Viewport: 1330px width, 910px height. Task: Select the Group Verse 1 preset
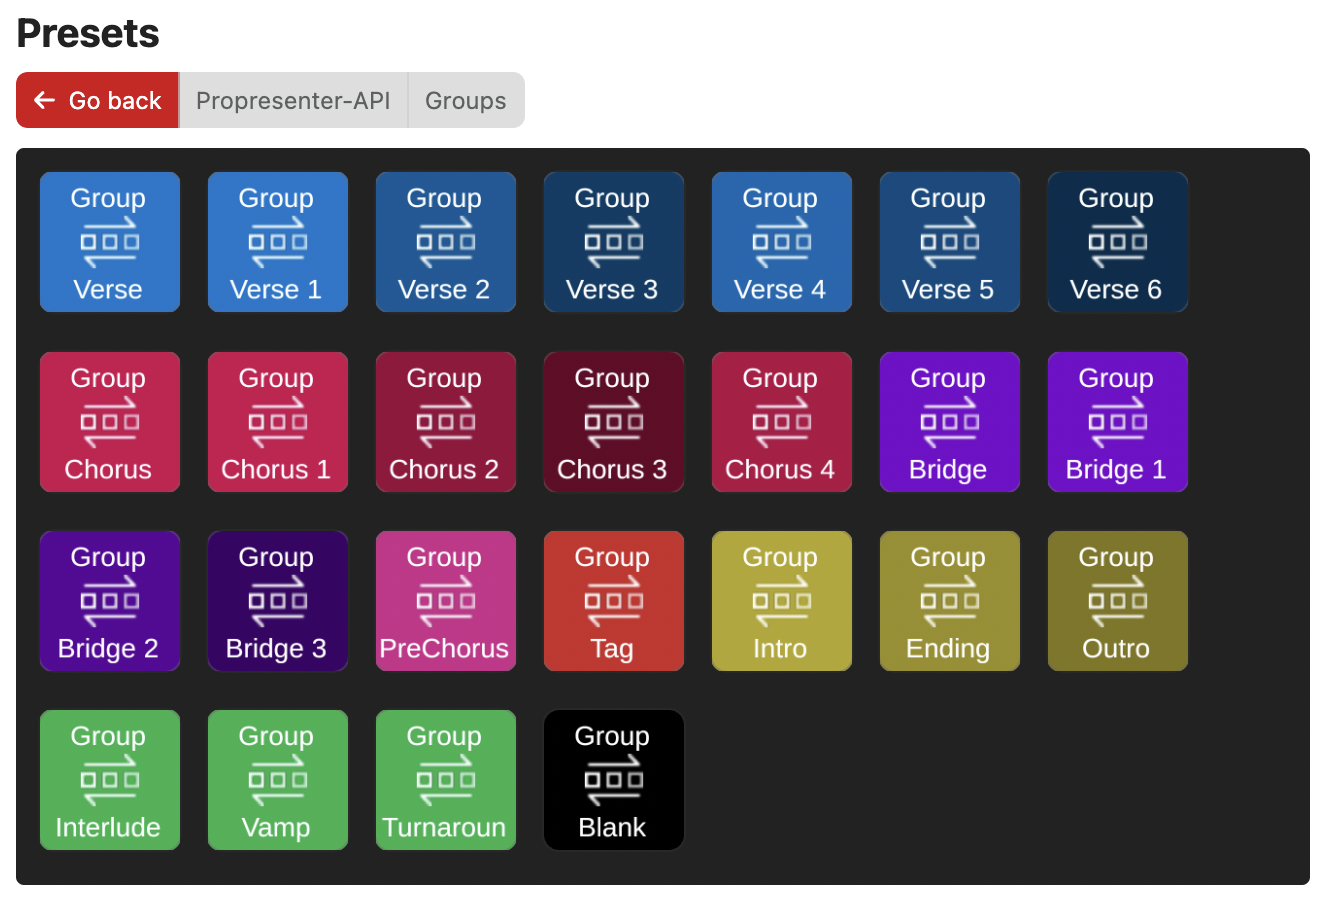coord(278,242)
